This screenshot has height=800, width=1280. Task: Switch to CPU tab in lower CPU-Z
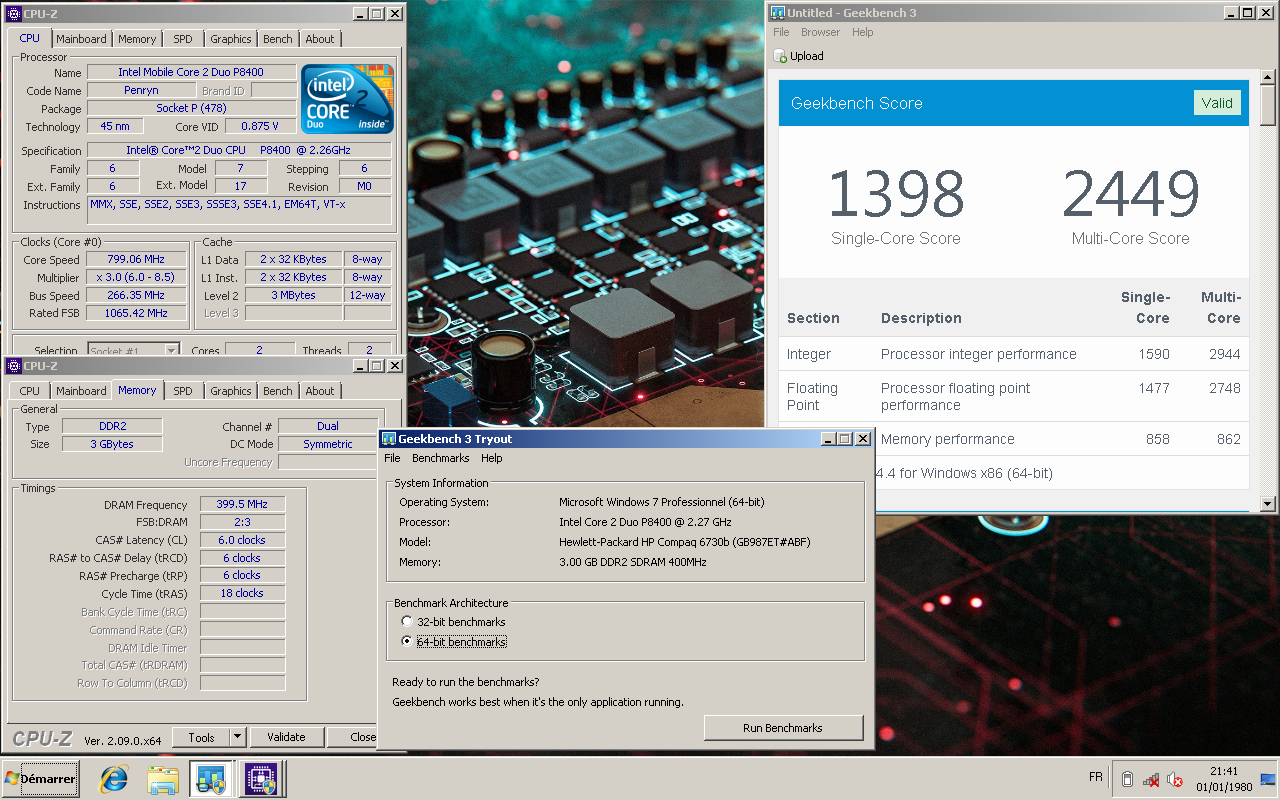[30, 391]
